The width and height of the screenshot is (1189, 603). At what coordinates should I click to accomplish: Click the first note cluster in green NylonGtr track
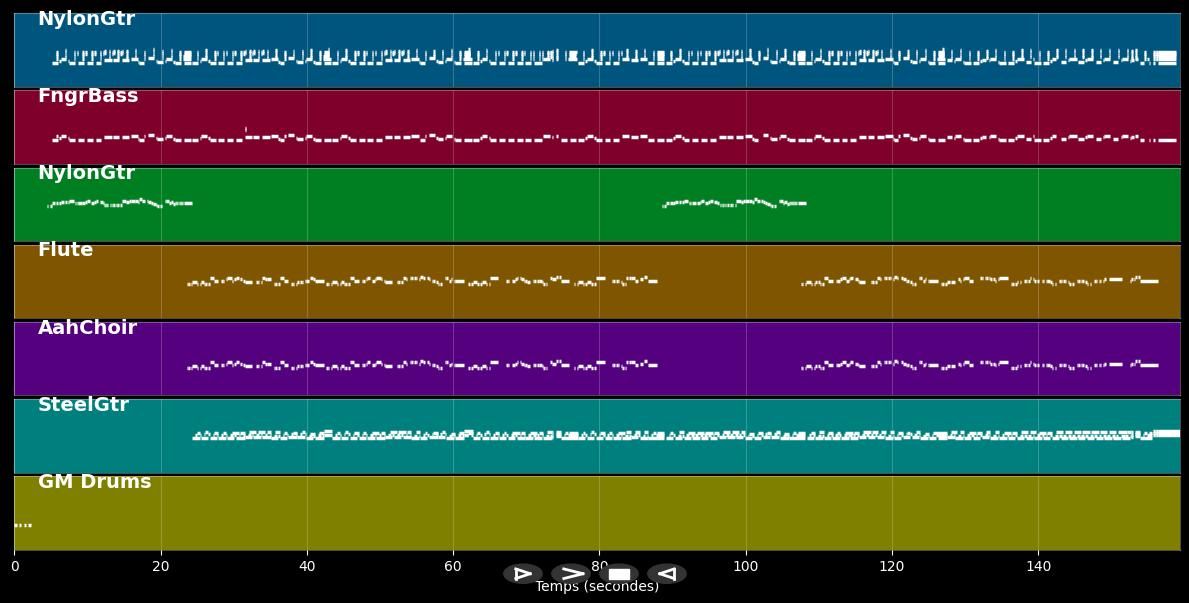(119, 203)
